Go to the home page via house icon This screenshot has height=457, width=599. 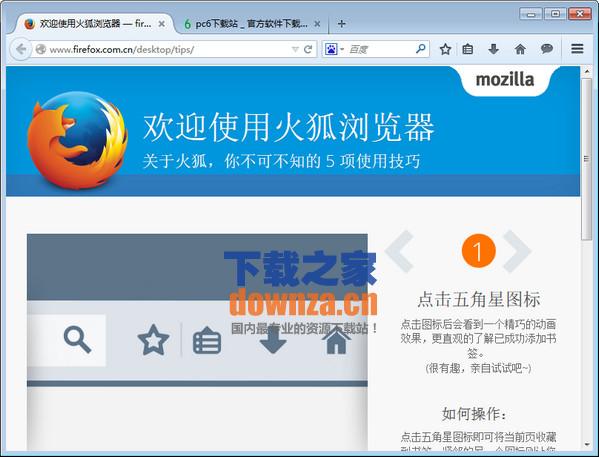520,49
